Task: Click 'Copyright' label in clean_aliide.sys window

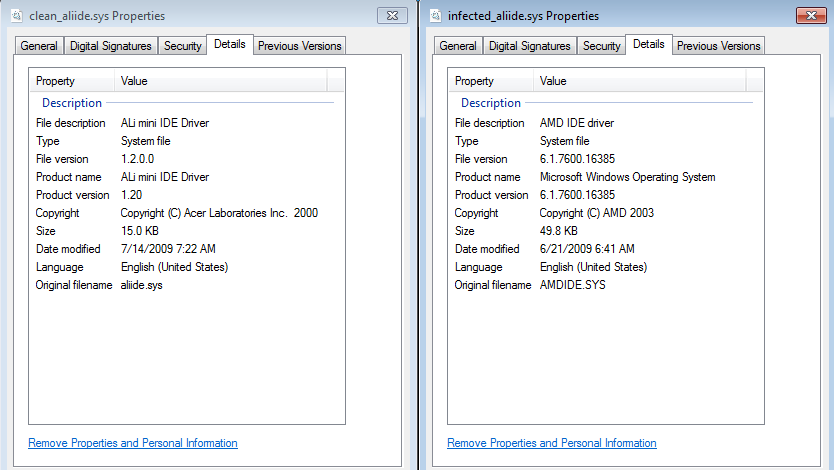Action: (57, 213)
